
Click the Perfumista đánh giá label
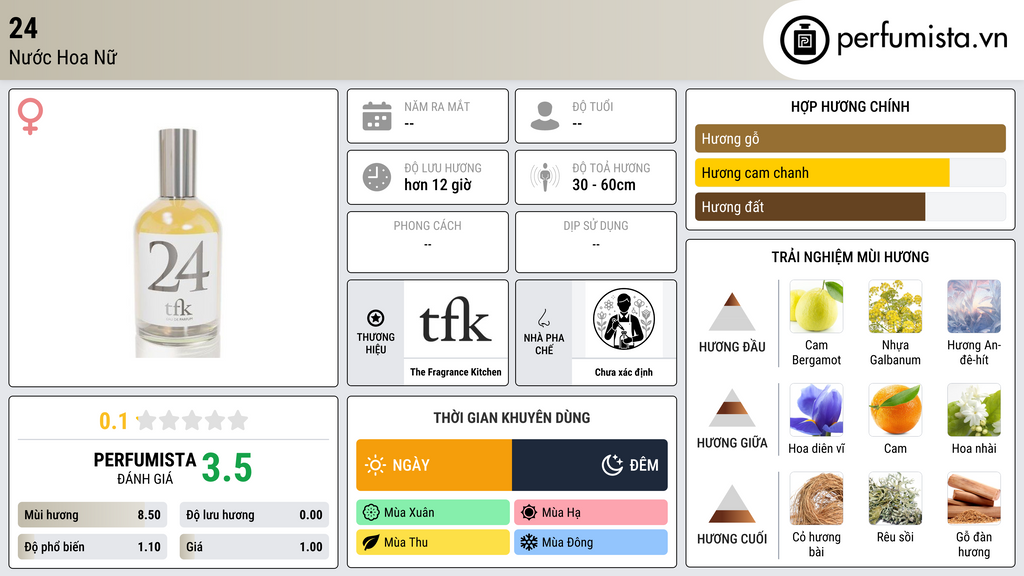145,468
